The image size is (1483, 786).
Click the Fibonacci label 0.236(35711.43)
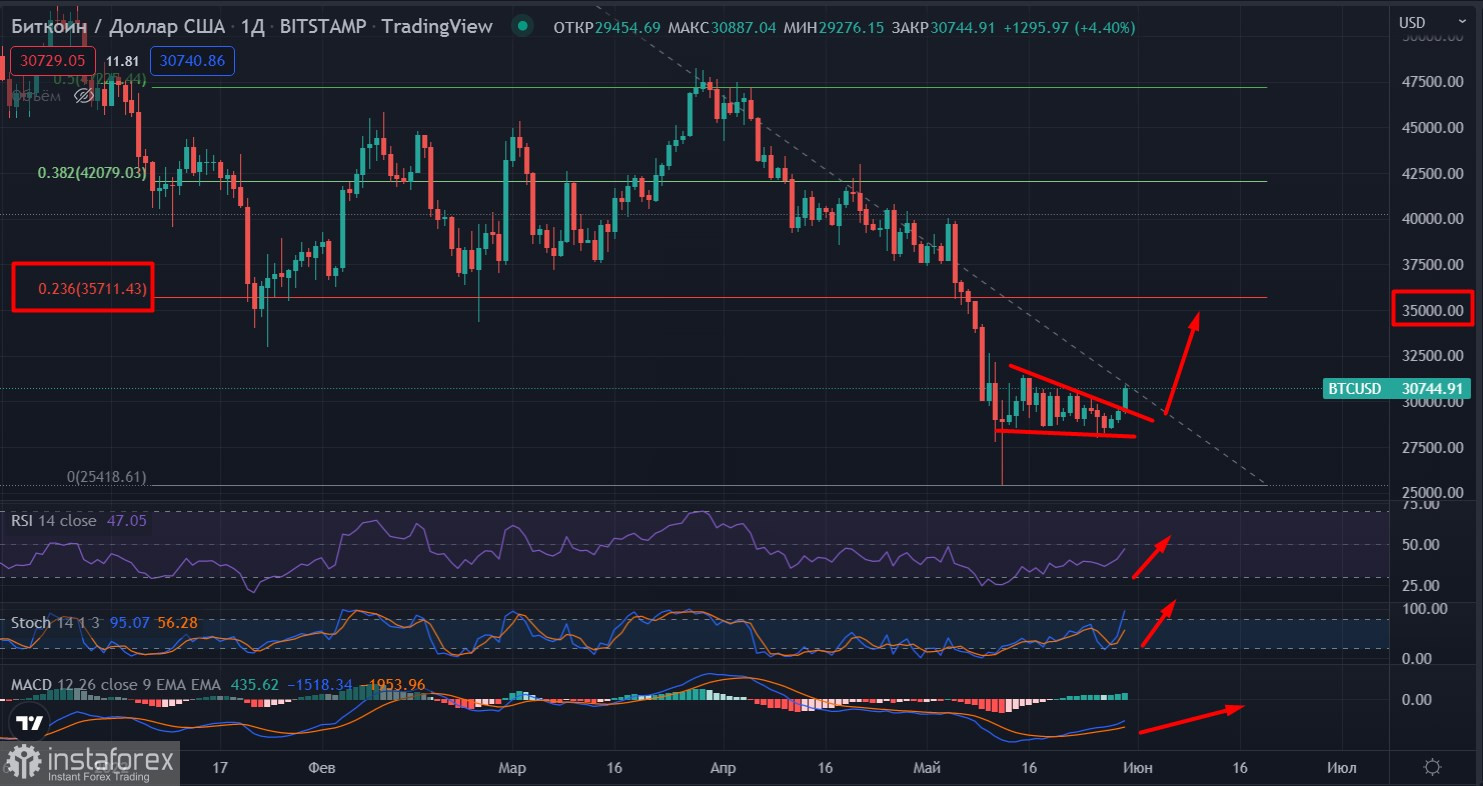[x=93, y=288]
